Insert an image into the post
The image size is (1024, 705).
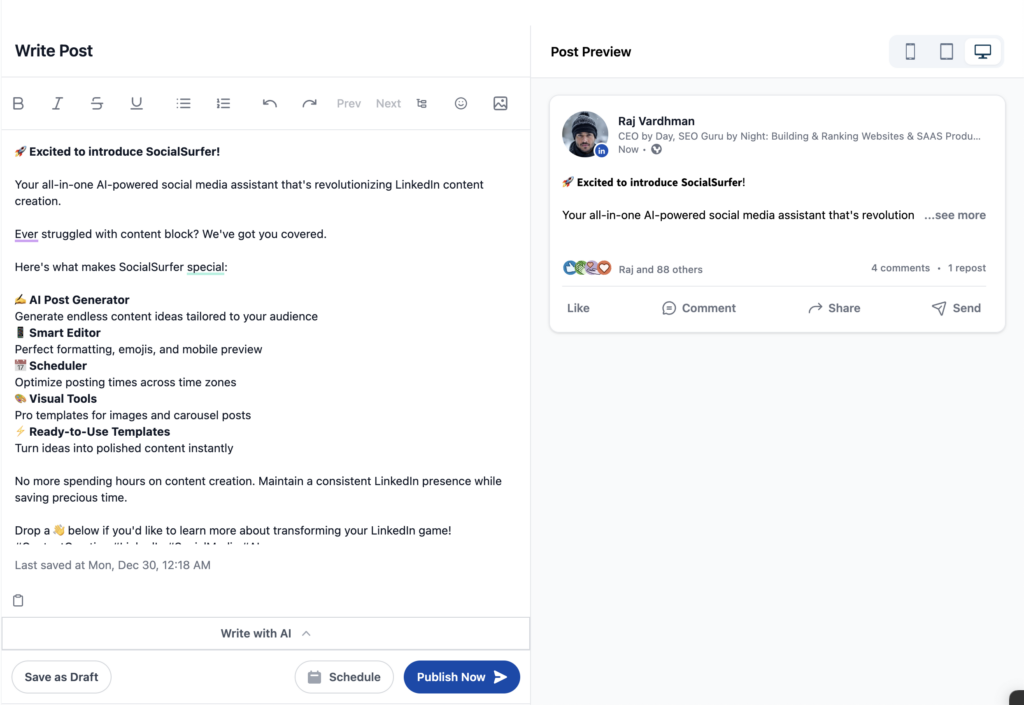pos(500,103)
